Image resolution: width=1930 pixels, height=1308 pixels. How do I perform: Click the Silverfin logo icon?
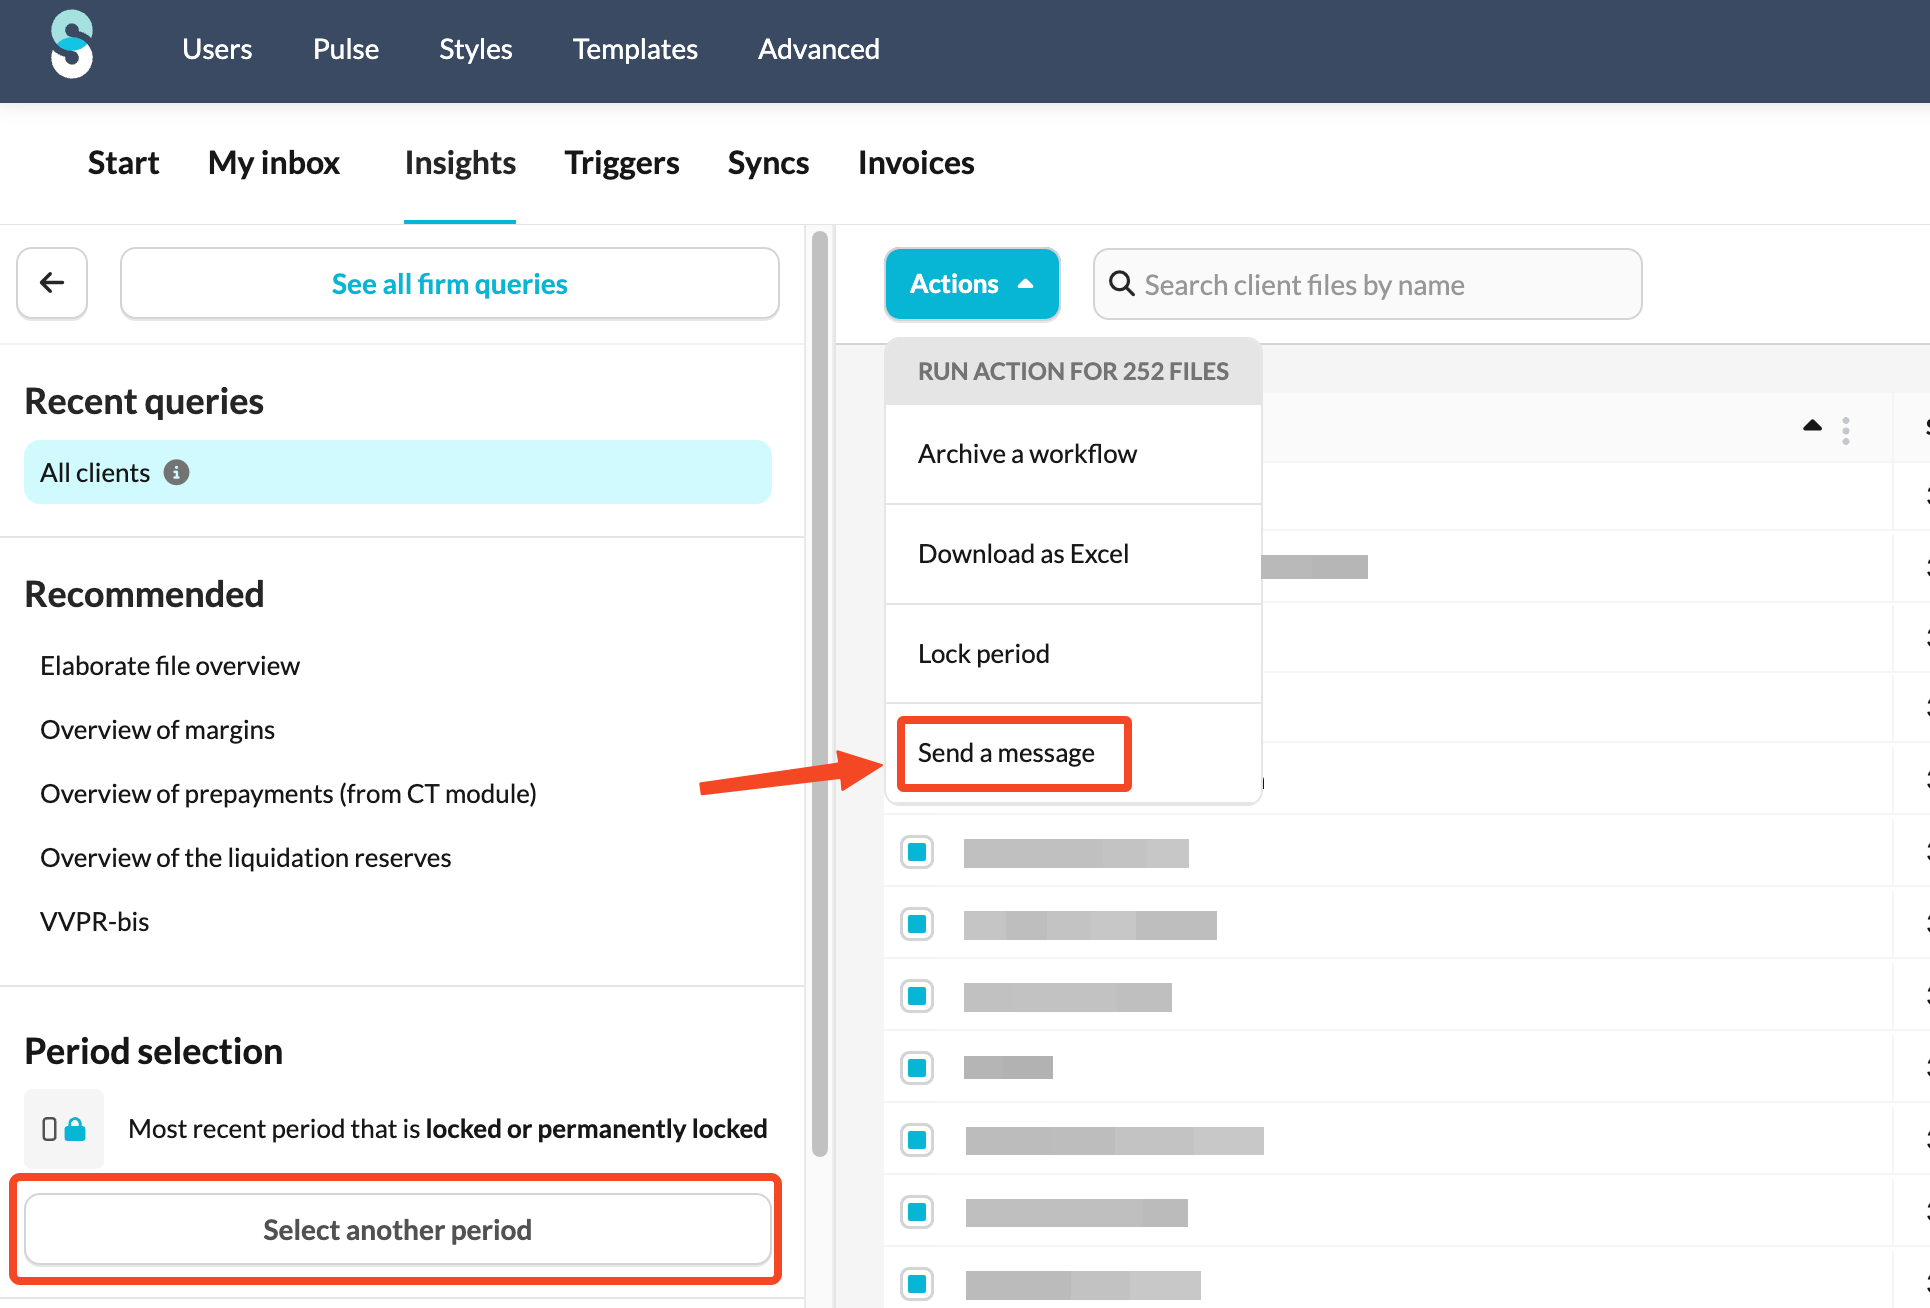(72, 45)
